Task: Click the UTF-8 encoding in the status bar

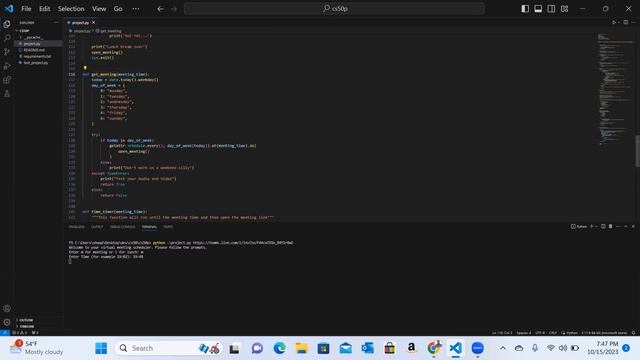Action: click(540, 333)
